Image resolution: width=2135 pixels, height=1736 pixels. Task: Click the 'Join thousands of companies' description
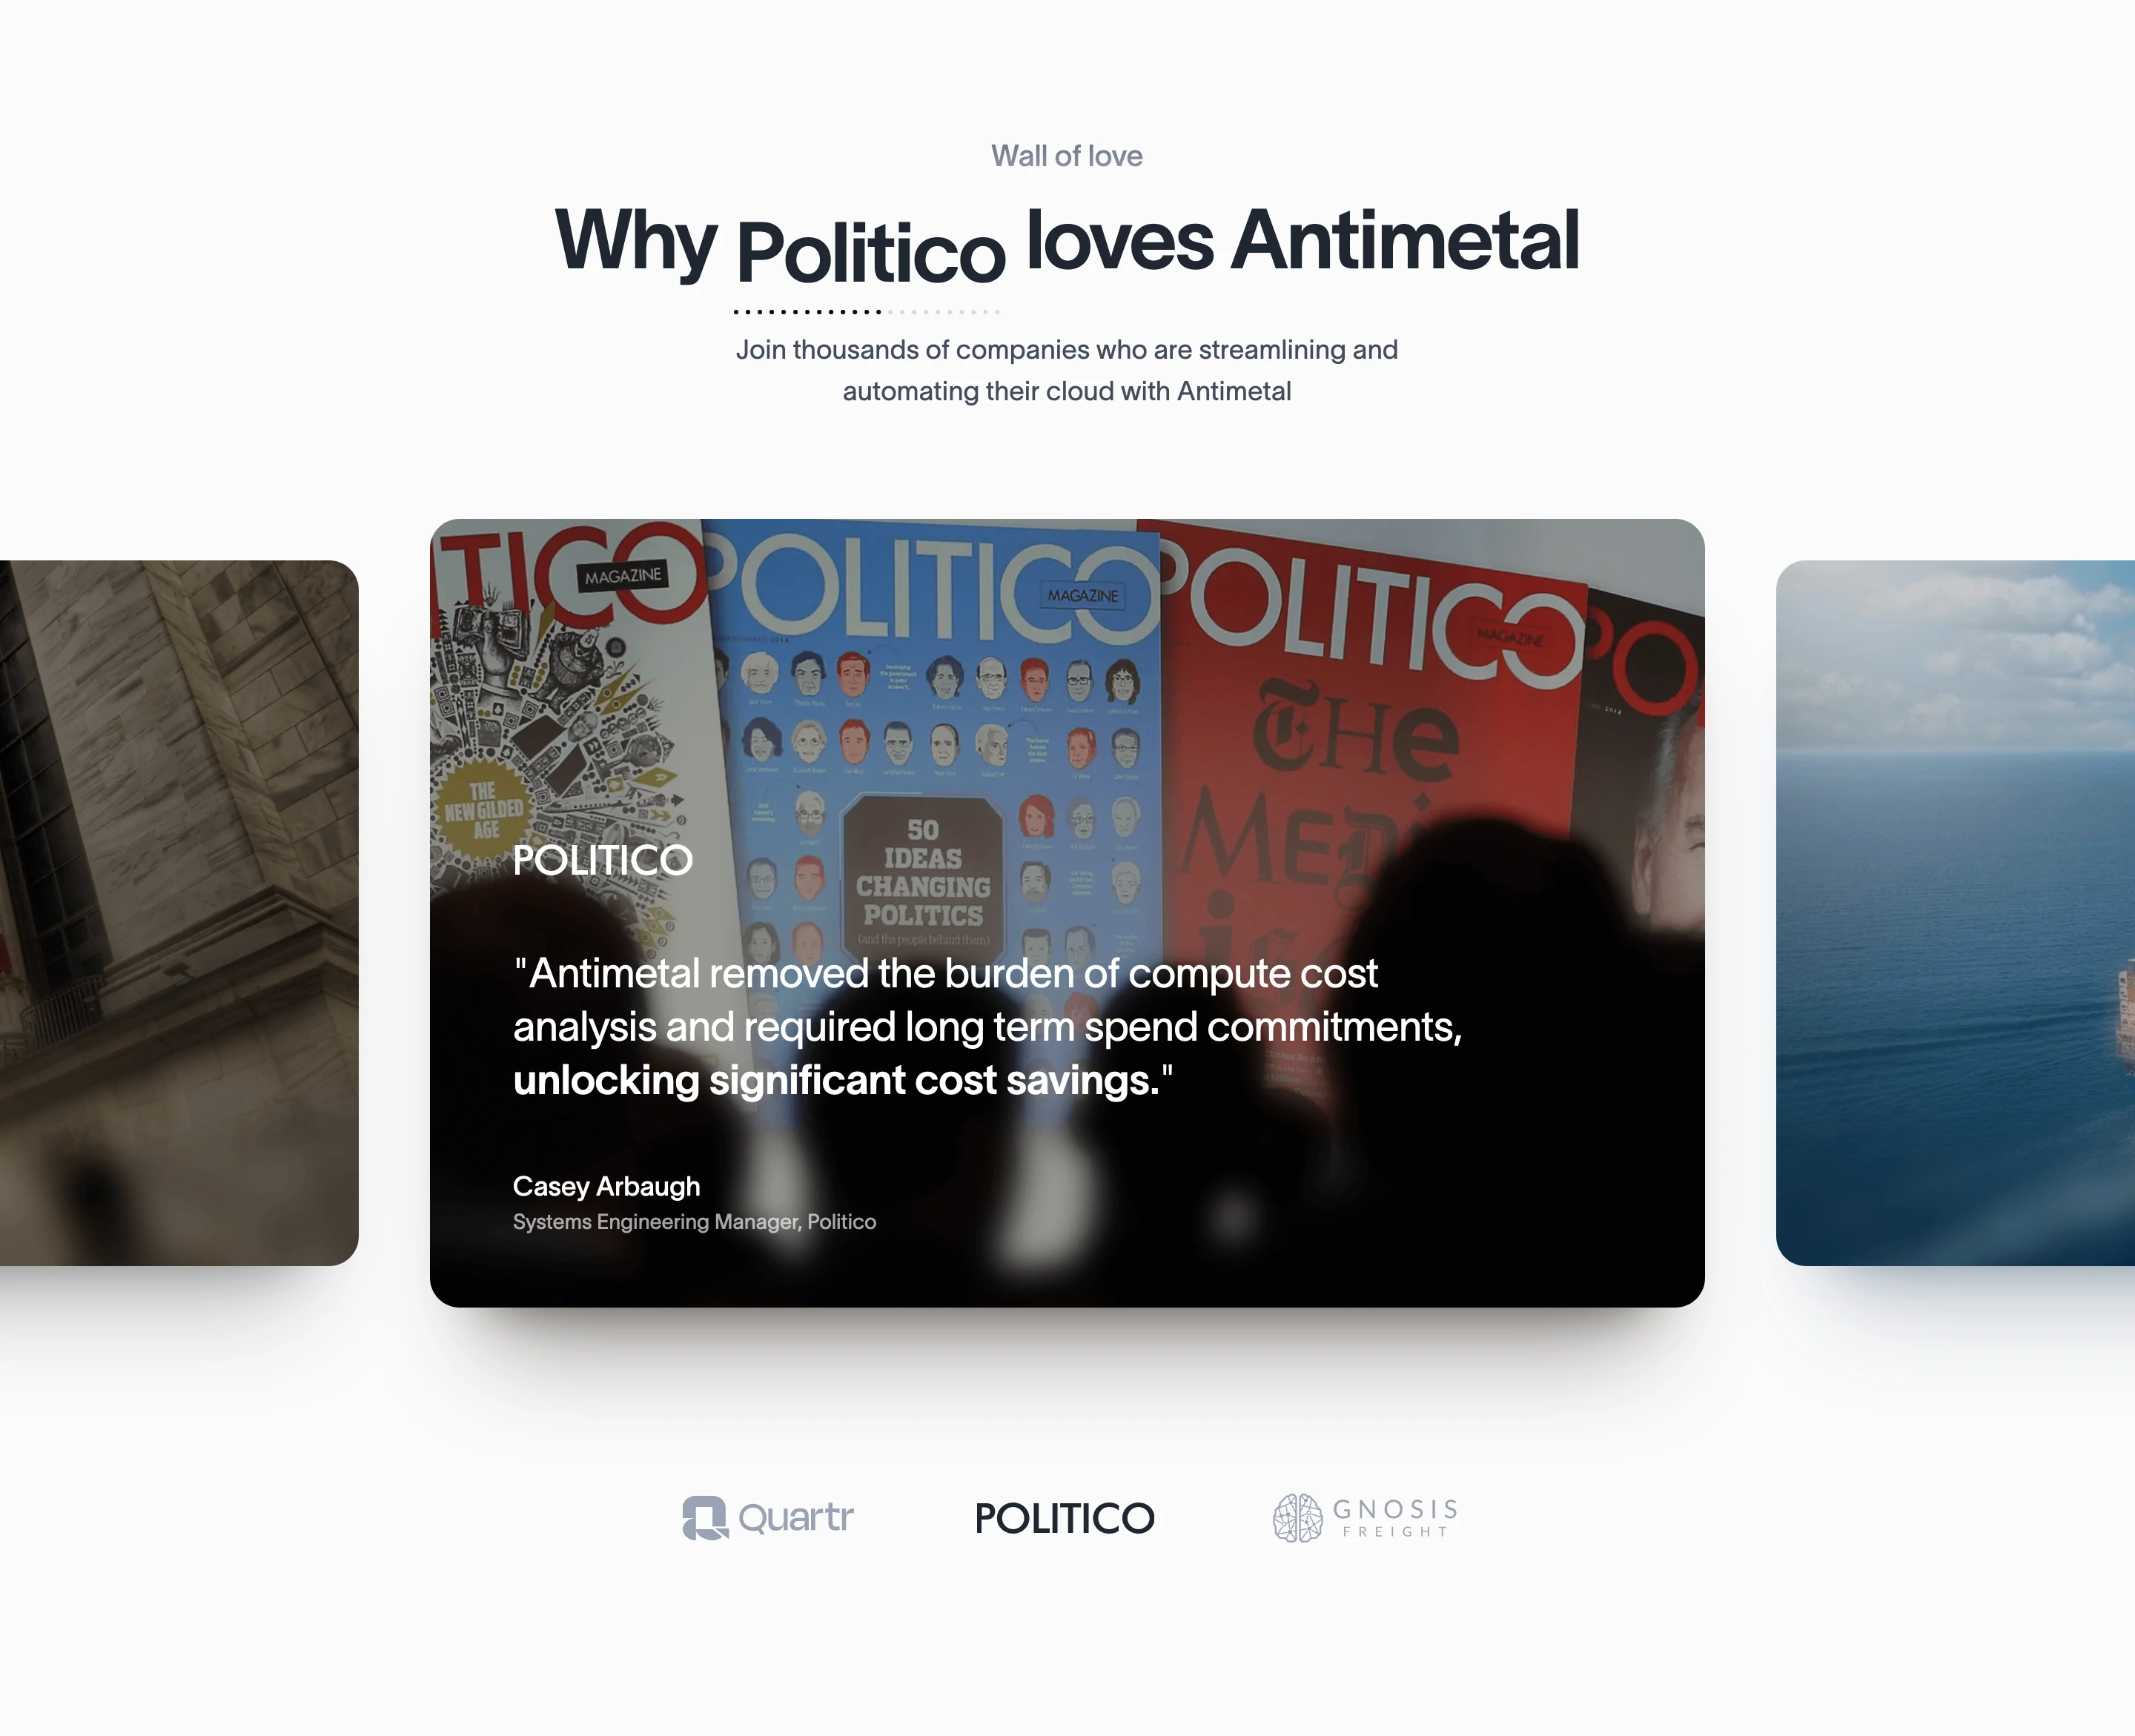(1067, 370)
